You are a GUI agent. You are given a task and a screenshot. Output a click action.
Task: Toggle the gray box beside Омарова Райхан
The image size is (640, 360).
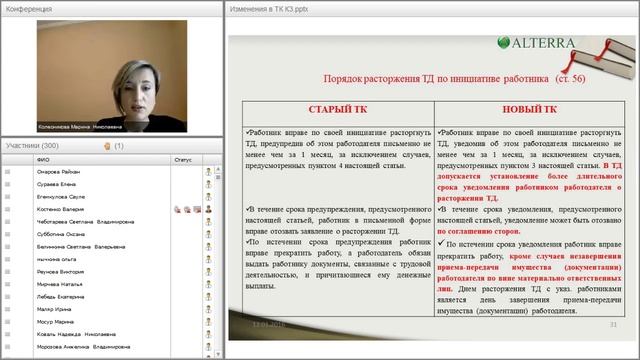(x=7, y=172)
